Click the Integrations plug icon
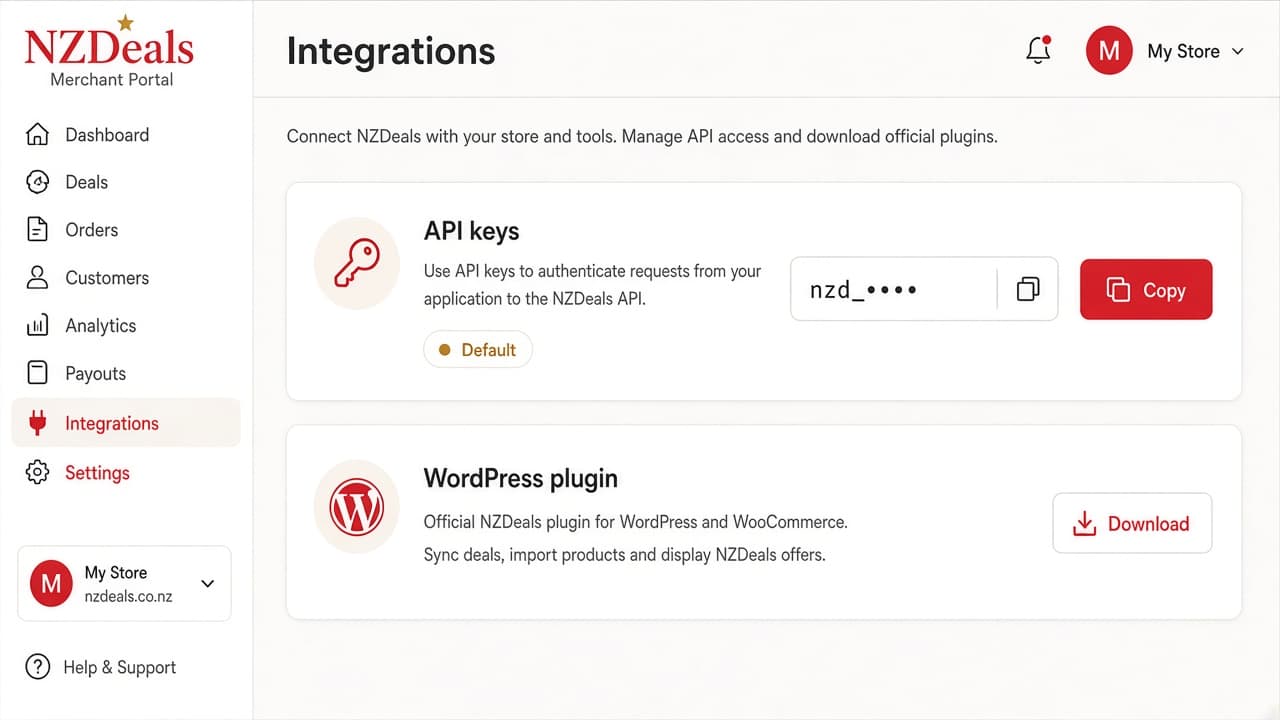Screen dimensions: 1280x720 click(38, 423)
